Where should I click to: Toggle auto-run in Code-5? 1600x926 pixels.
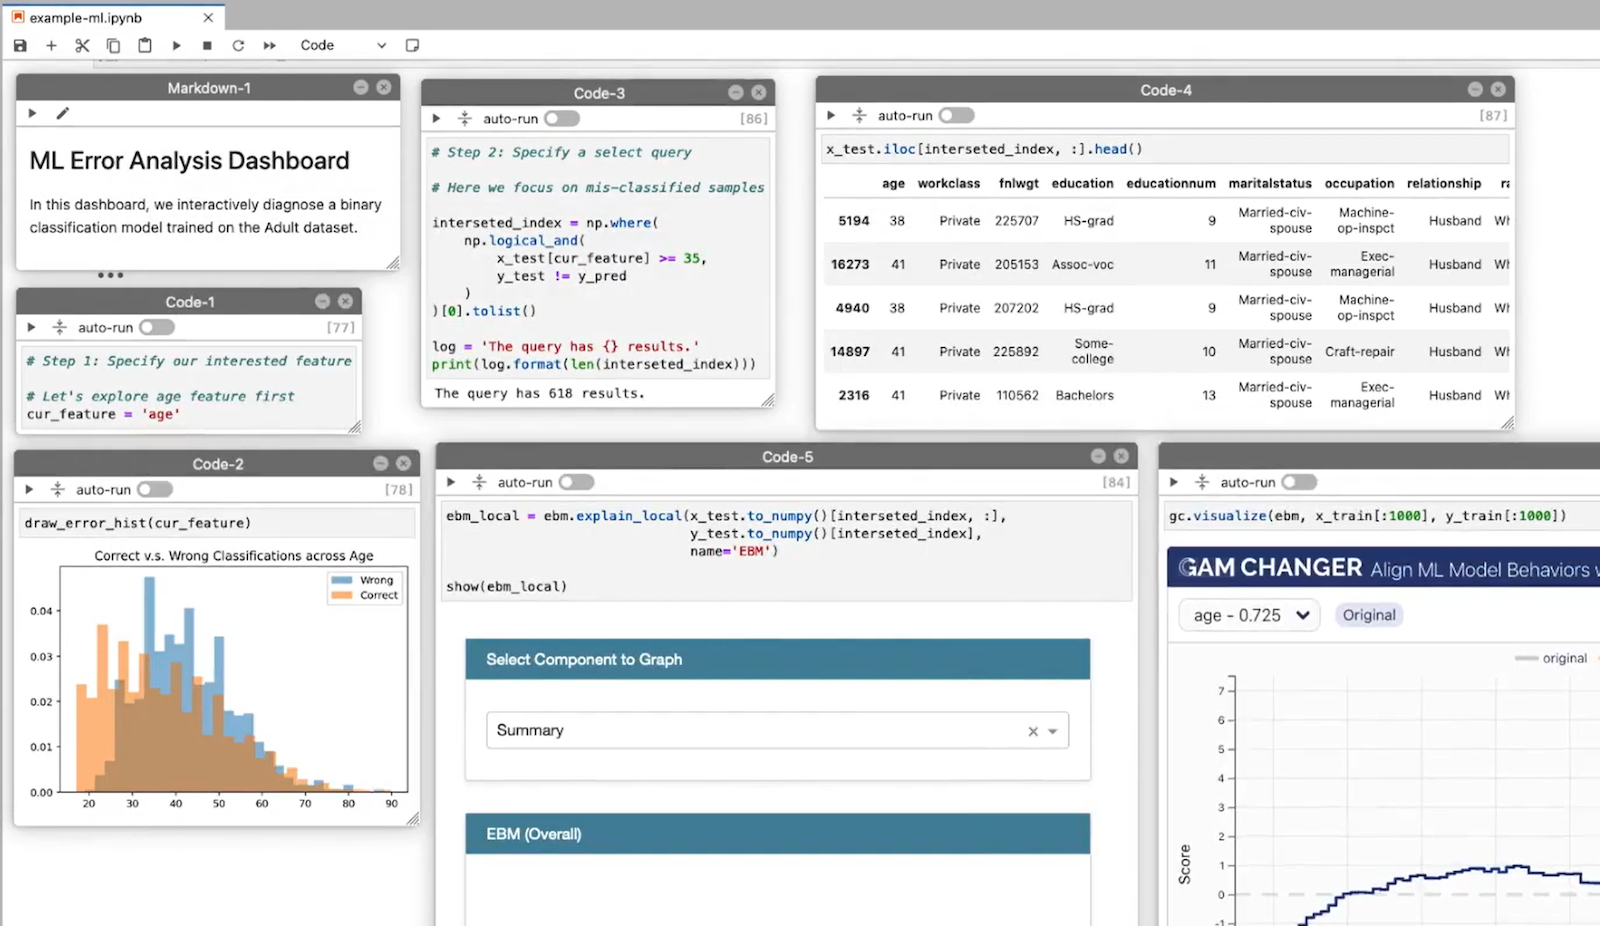[576, 482]
